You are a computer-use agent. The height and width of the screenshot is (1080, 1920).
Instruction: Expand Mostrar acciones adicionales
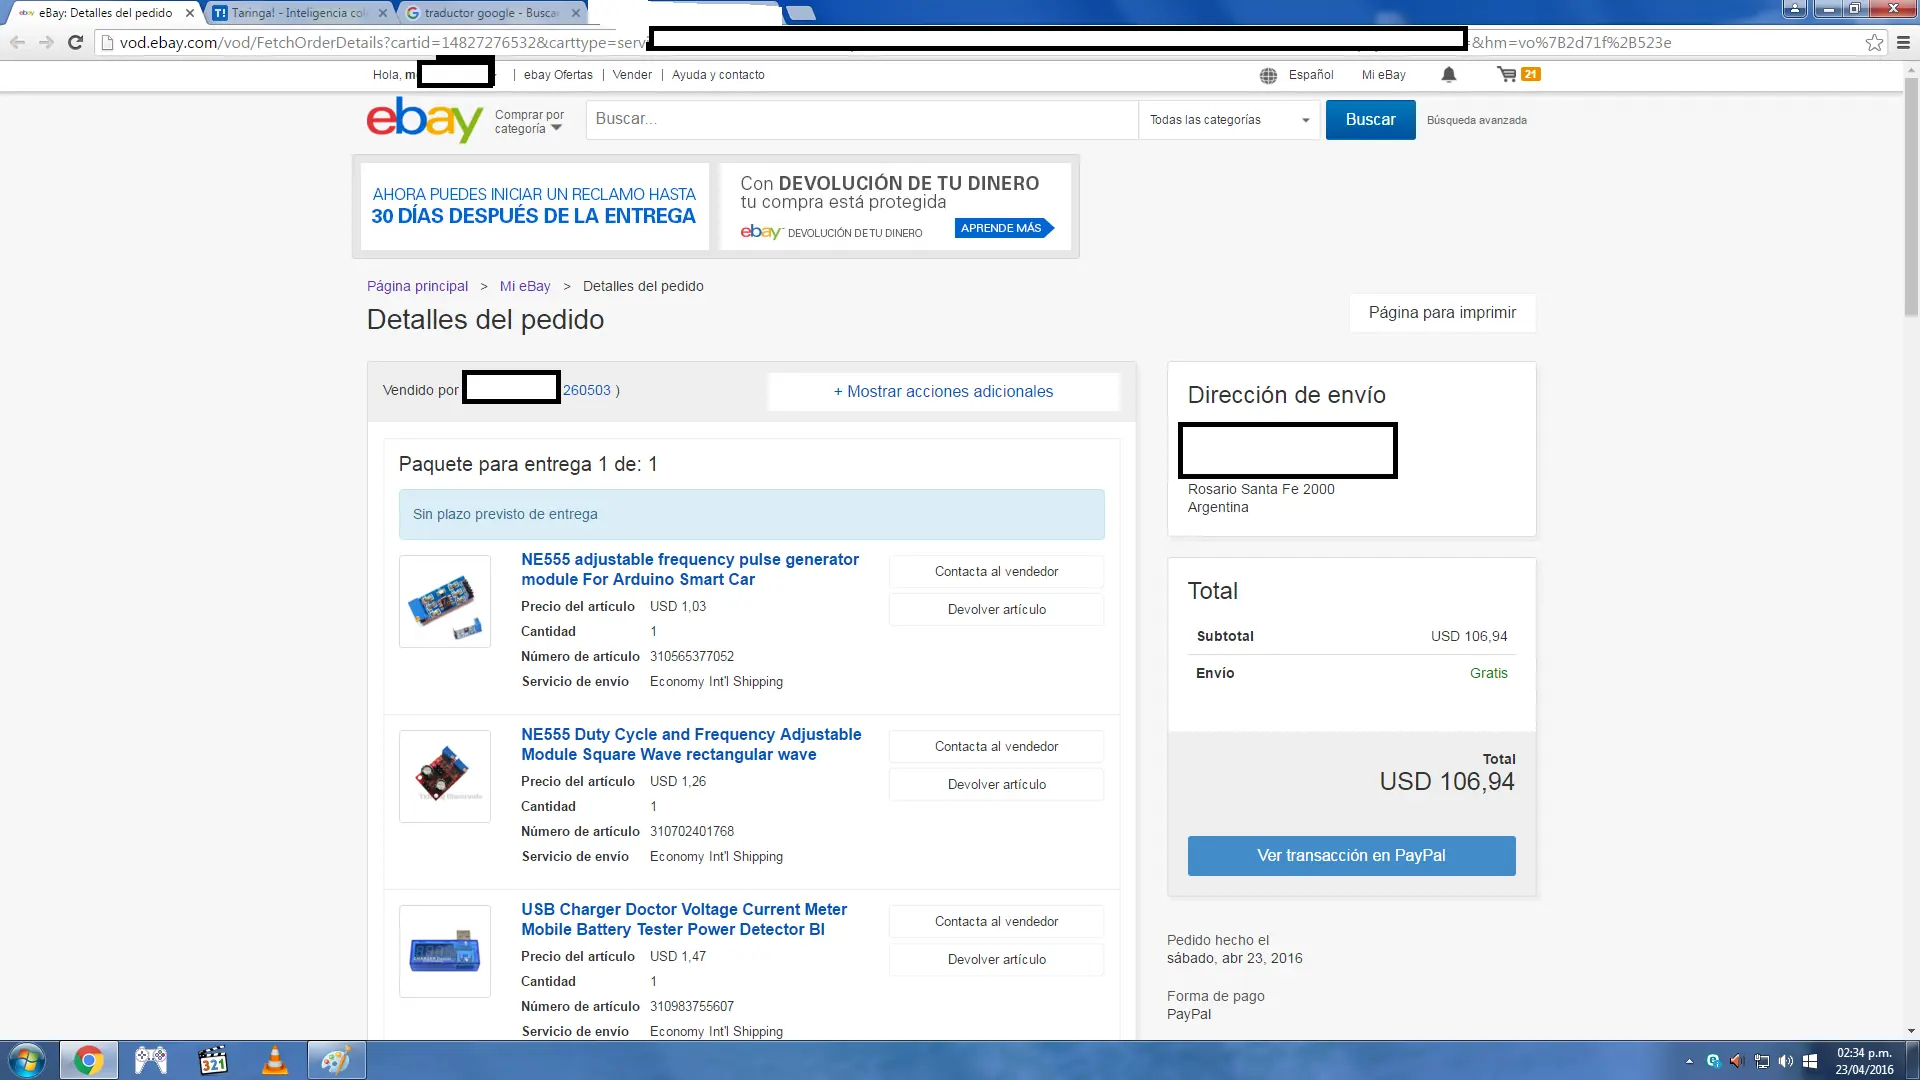(943, 391)
